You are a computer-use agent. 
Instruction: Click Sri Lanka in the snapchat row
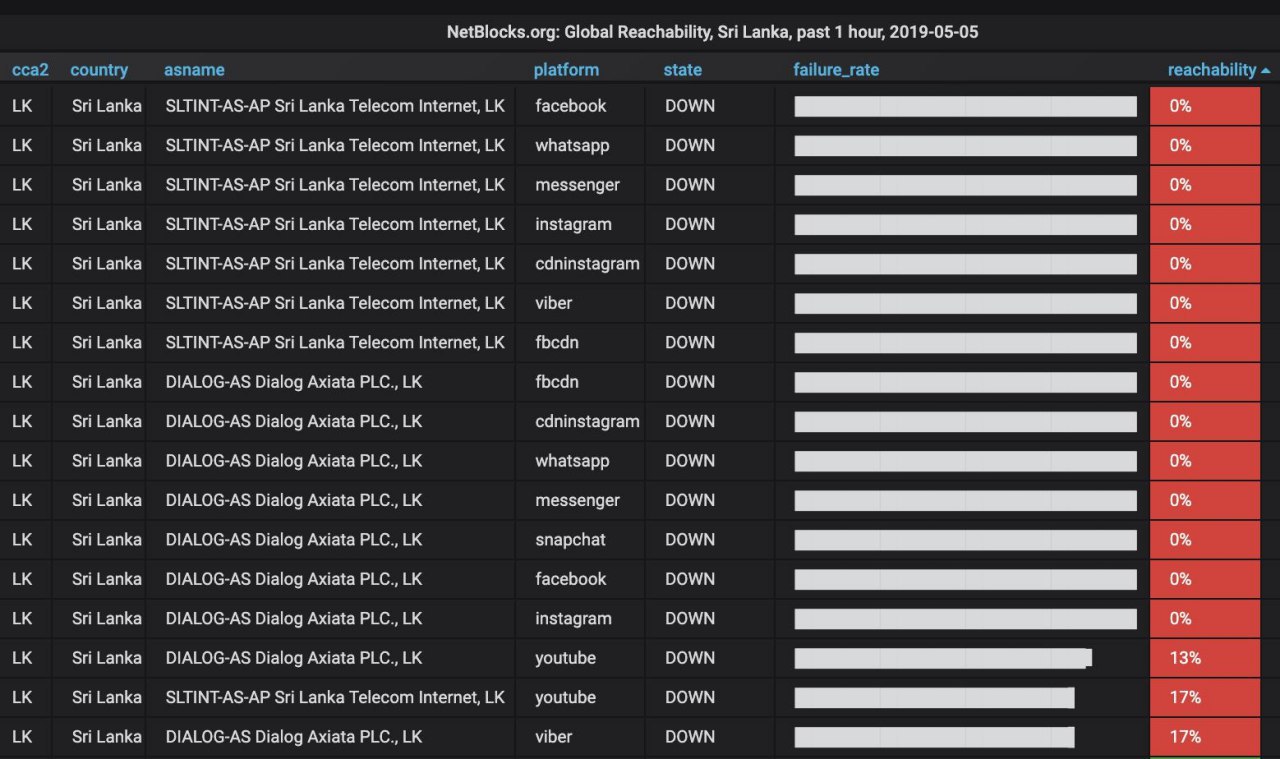[107, 540]
